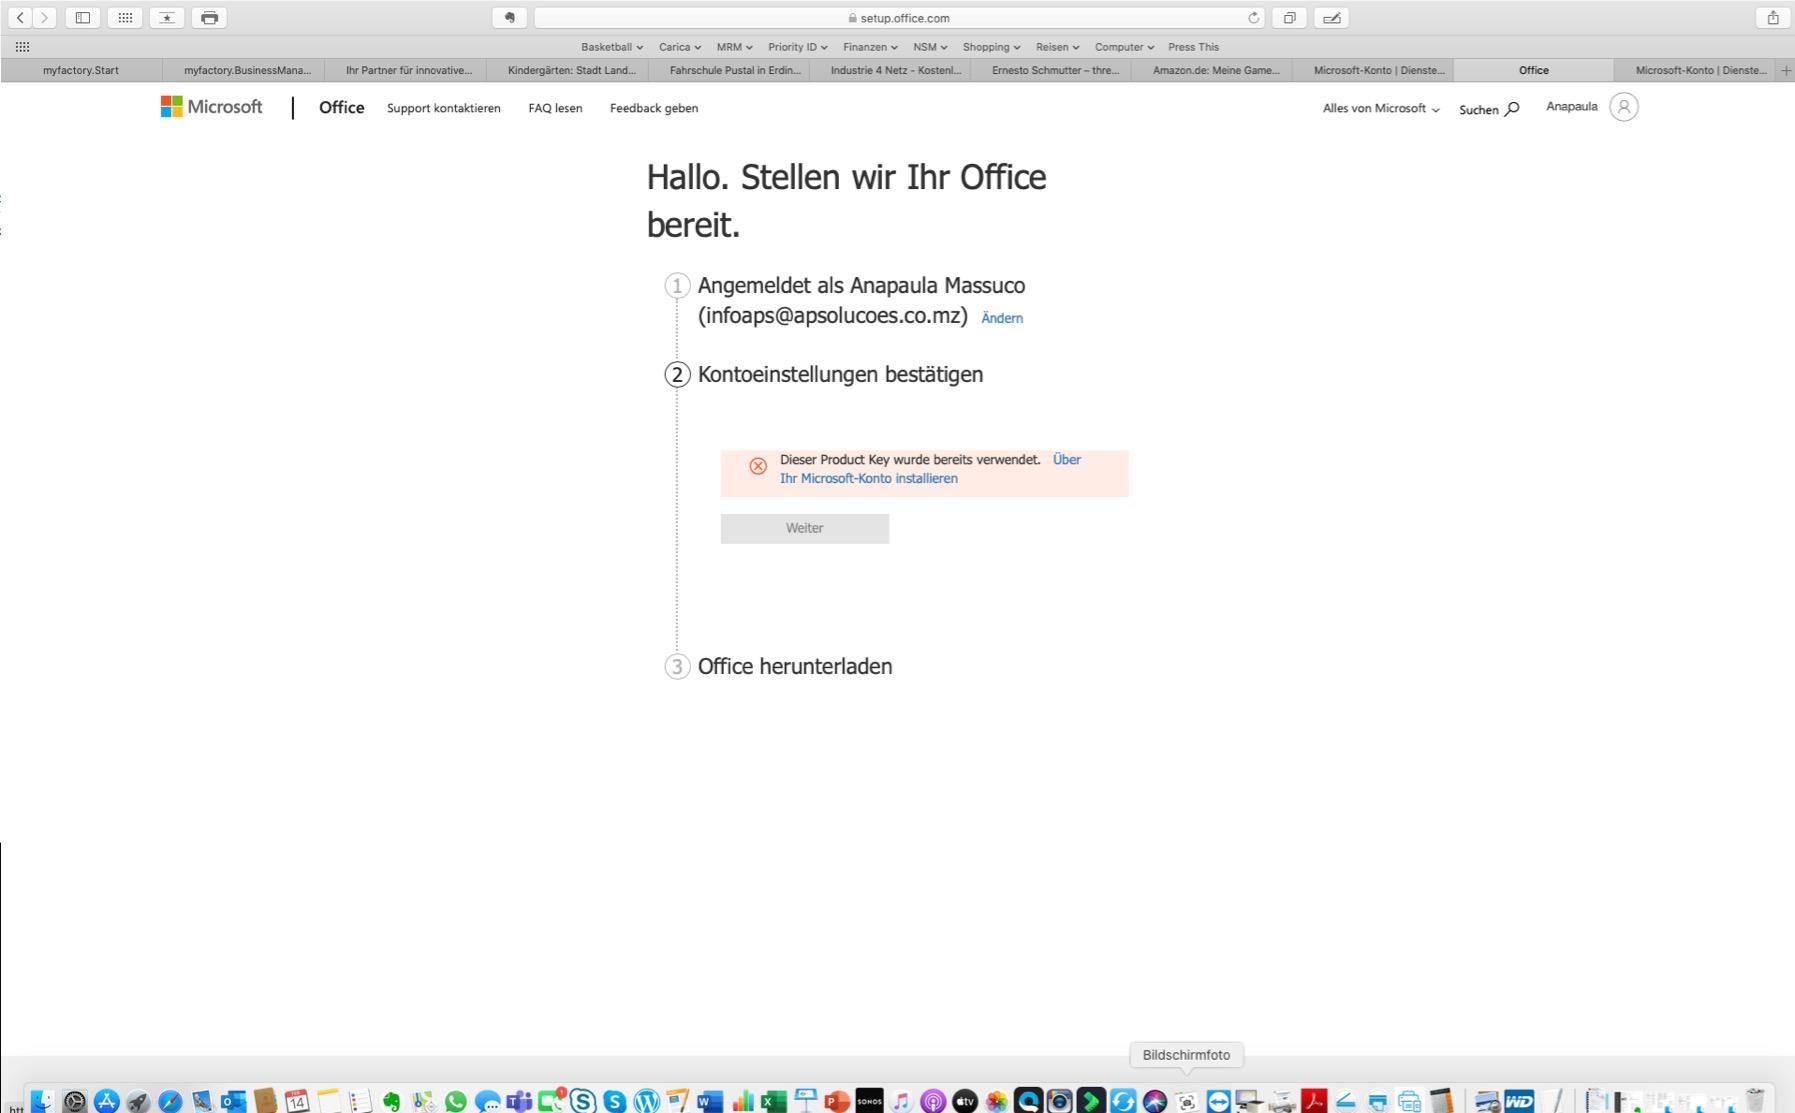Click the Weiter button

805,528
